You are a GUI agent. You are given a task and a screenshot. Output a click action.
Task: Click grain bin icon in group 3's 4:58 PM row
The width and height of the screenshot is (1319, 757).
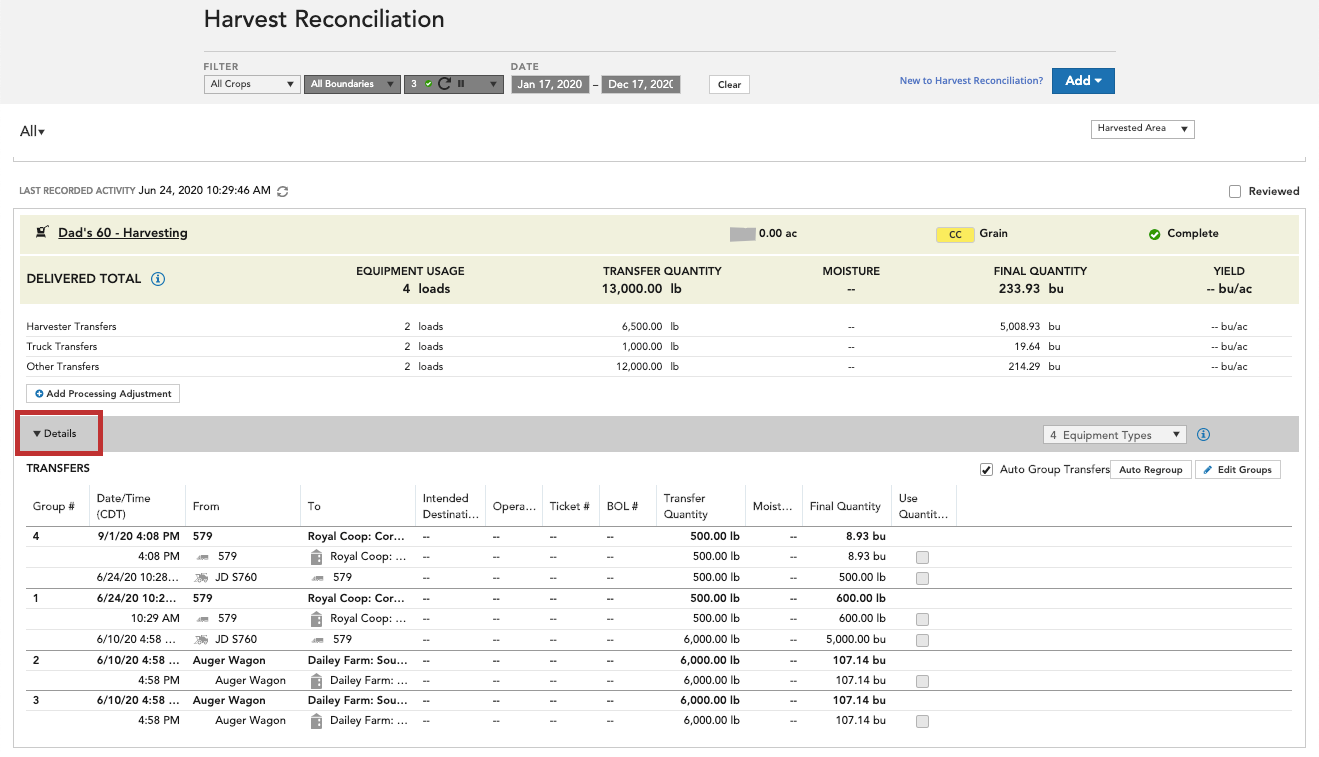[x=317, y=721]
